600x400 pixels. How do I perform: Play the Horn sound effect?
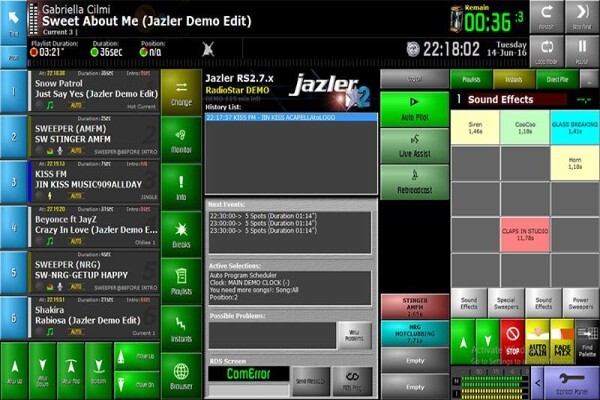coord(575,163)
